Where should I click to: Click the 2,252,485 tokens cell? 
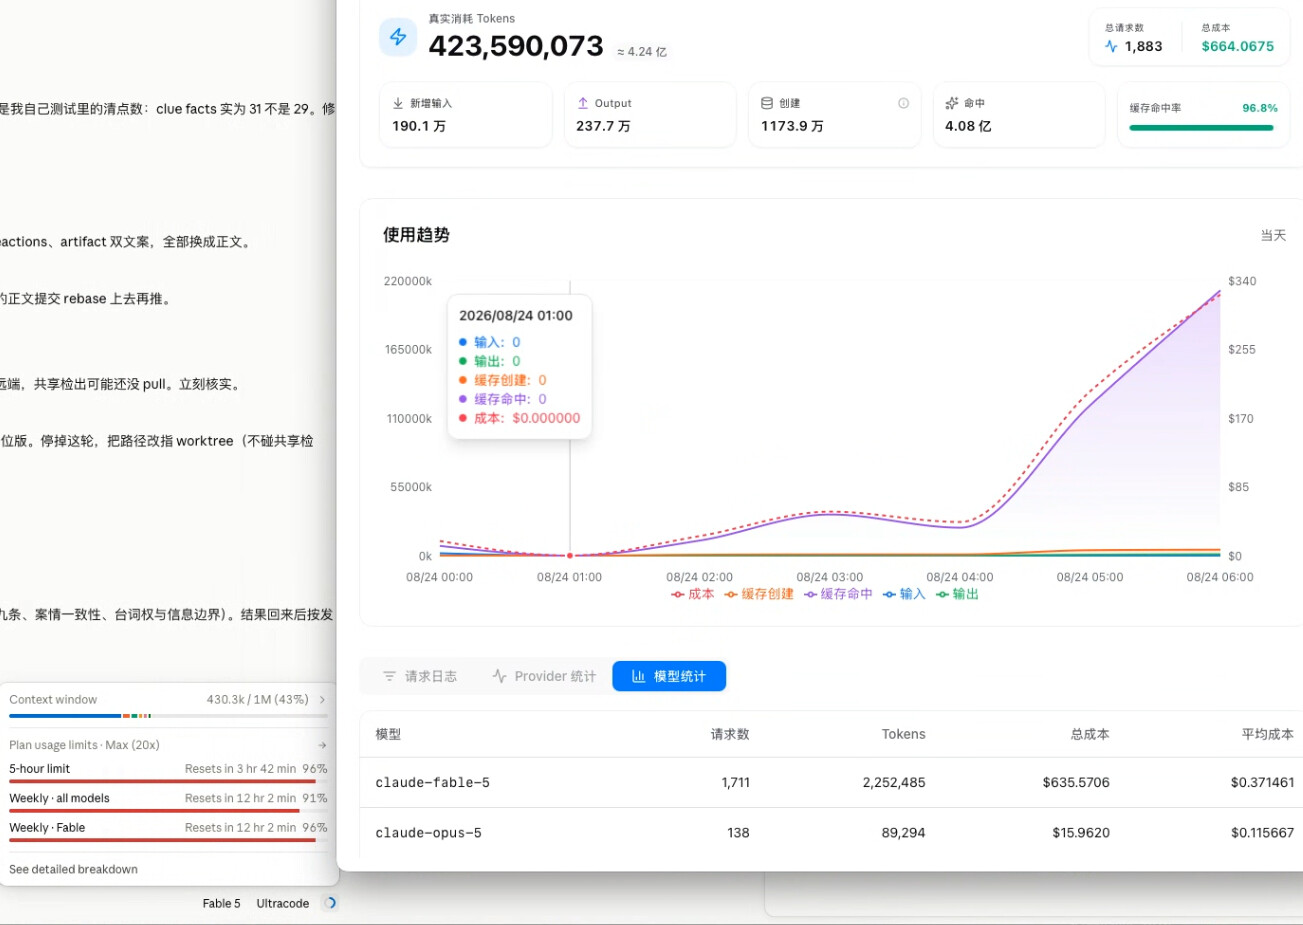pos(894,783)
